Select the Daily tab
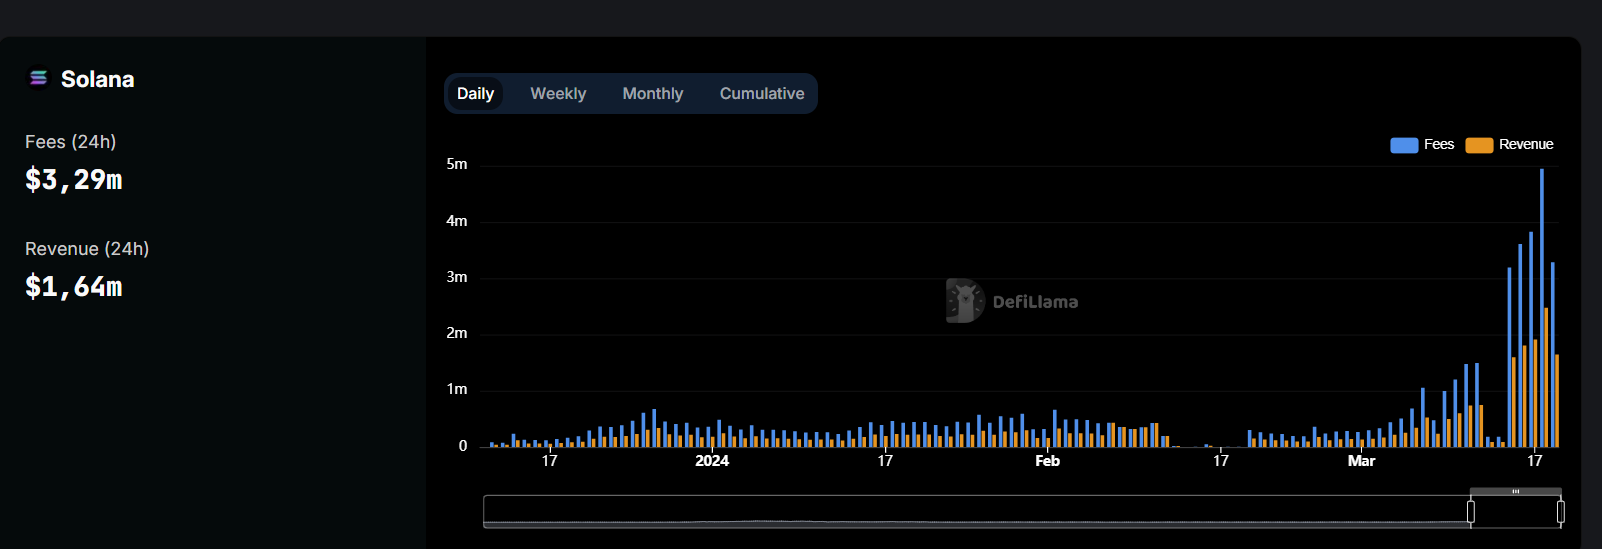1602x549 pixels. click(x=475, y=93)
